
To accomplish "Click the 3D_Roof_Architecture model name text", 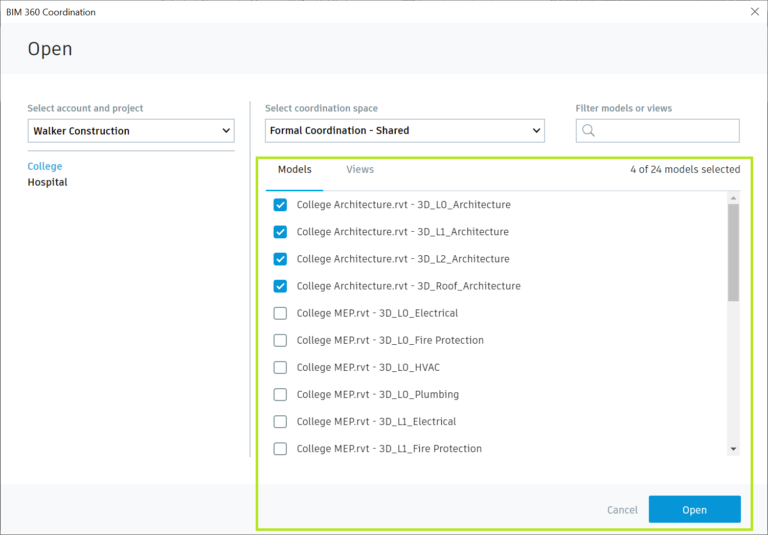I will tap(408, 286).
